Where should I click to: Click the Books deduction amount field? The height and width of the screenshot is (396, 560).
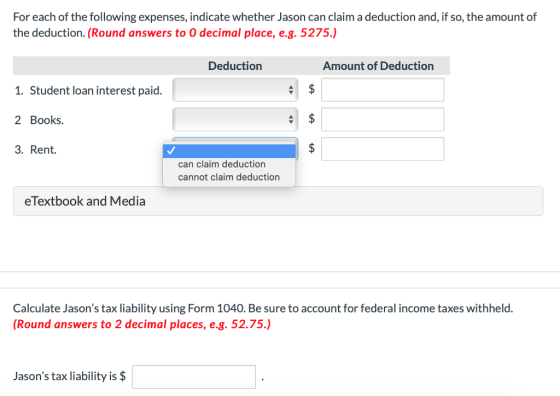(382, 119)
